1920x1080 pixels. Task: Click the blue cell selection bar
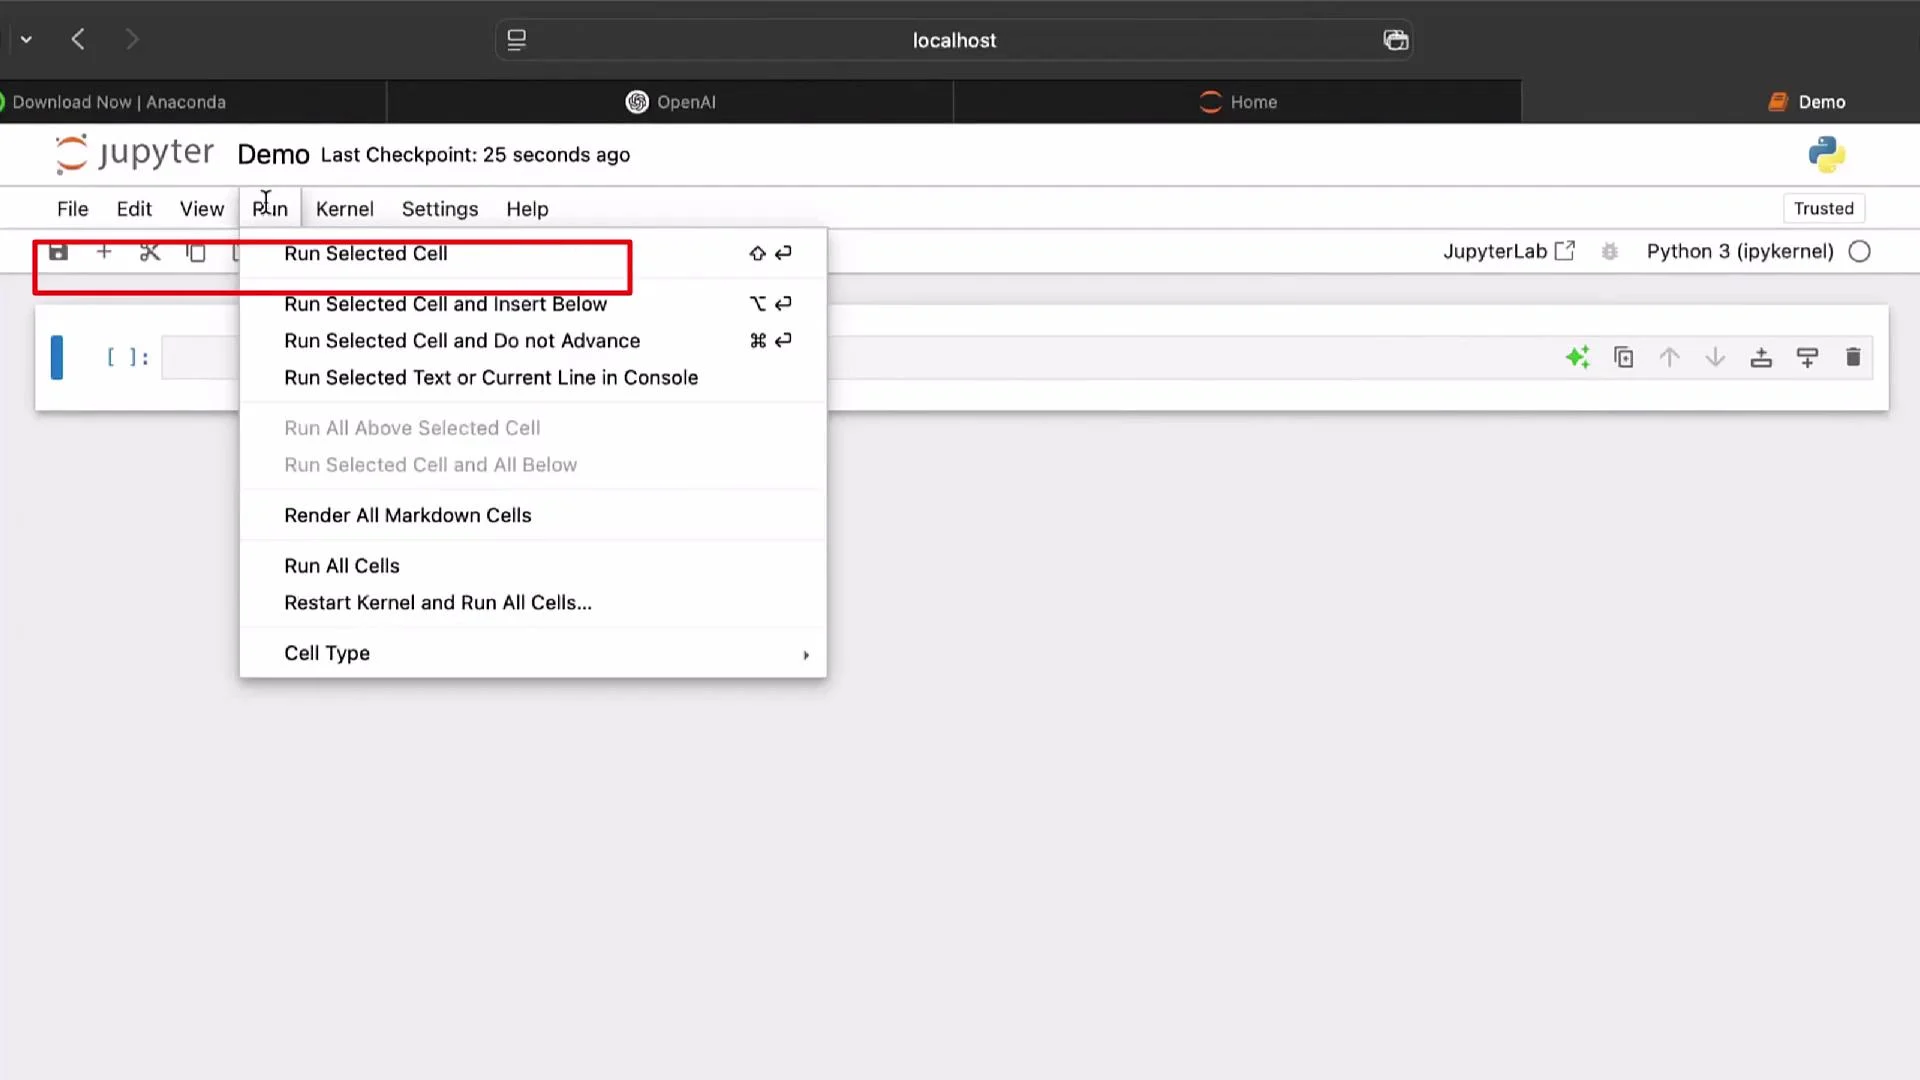point(57,357)
